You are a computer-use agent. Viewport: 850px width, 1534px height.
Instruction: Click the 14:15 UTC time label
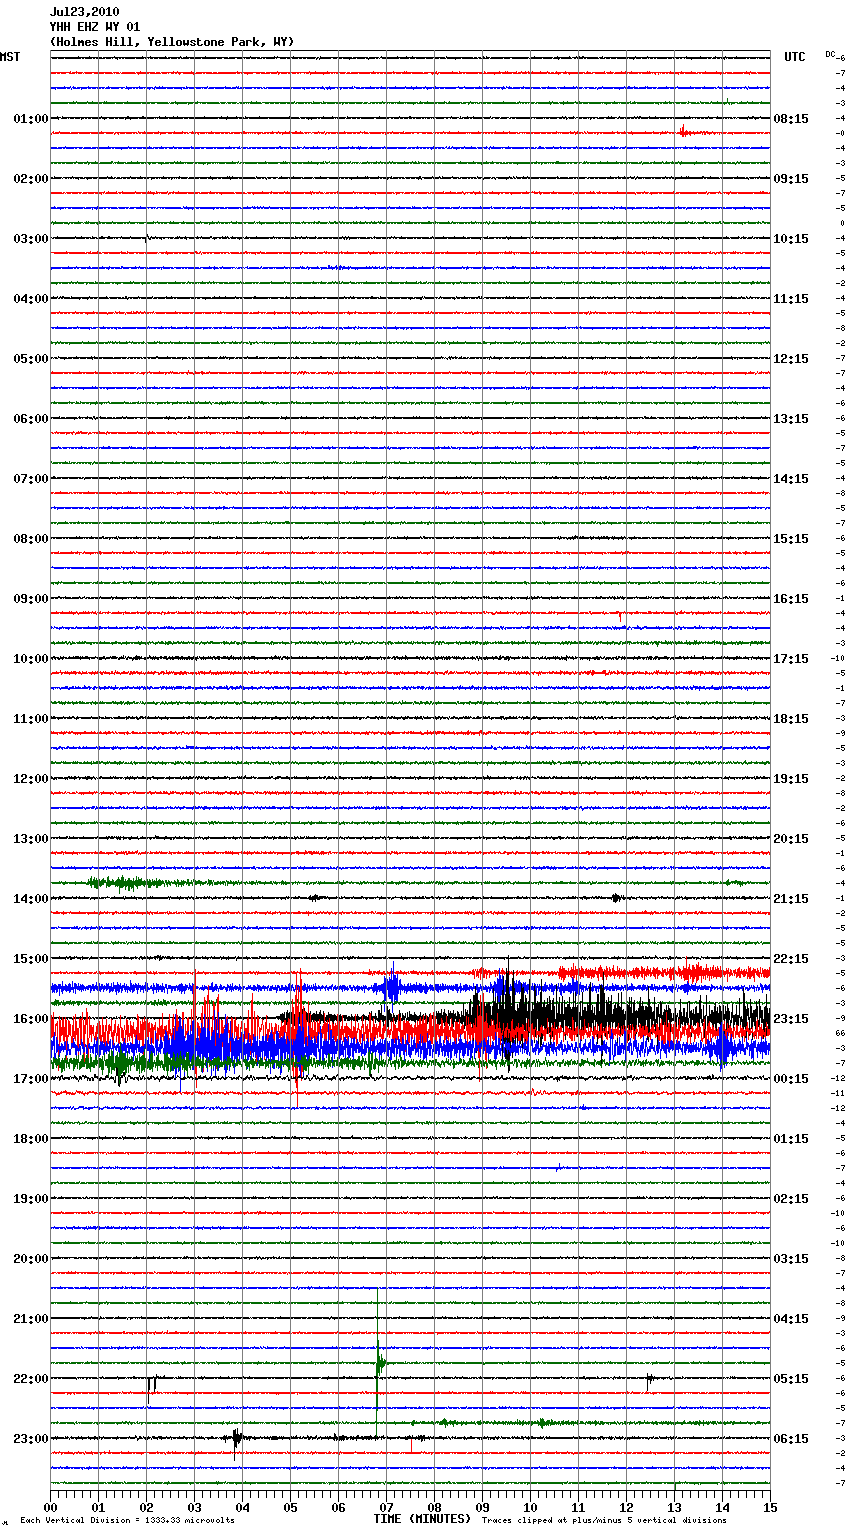click(x=791, y=479)
